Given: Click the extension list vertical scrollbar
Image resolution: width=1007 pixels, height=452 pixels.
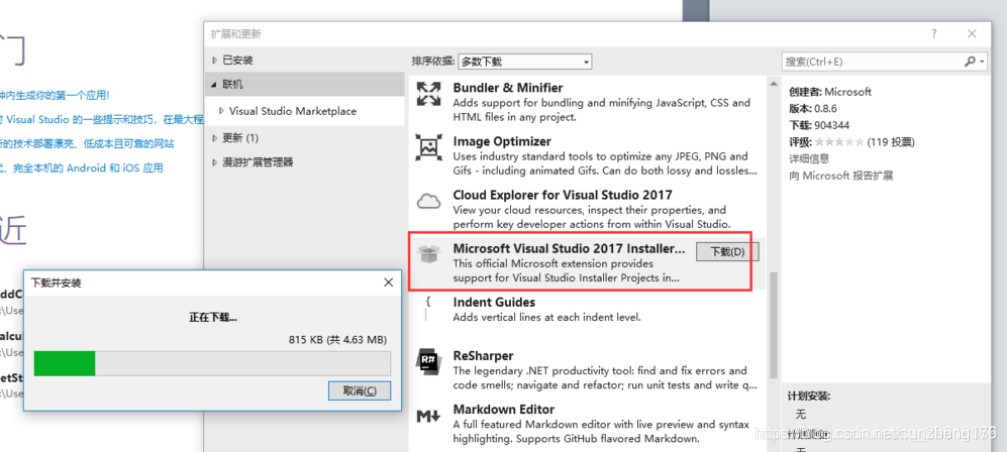Looking at the screenshot, I should click(773, 325).
